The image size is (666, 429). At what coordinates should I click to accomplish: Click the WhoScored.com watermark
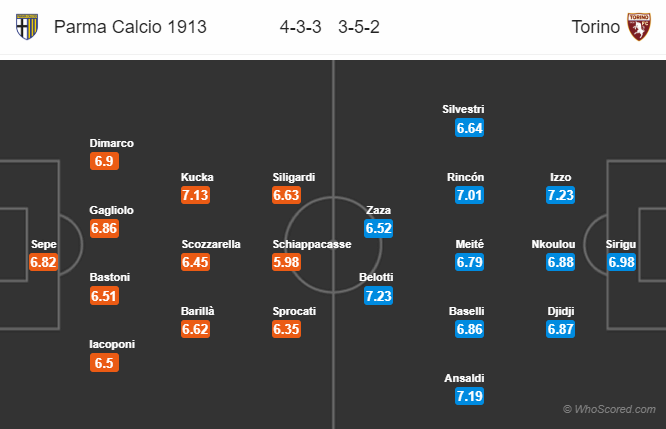click(x=609, y=409)
